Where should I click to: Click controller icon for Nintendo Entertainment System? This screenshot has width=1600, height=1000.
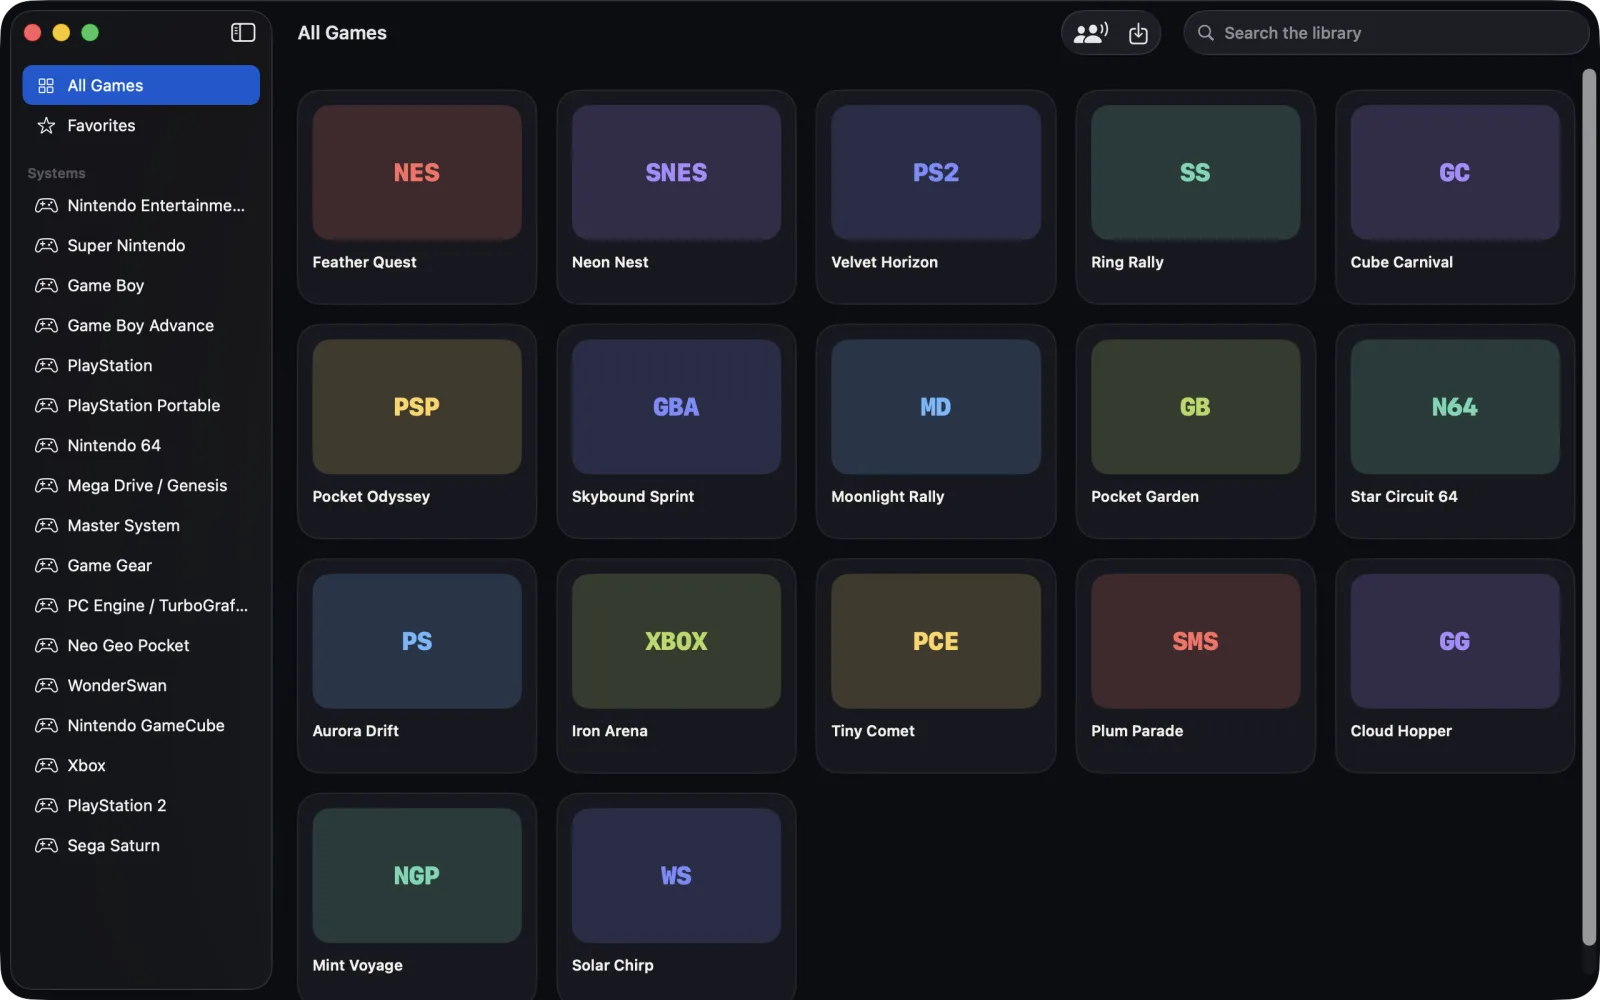46,206
